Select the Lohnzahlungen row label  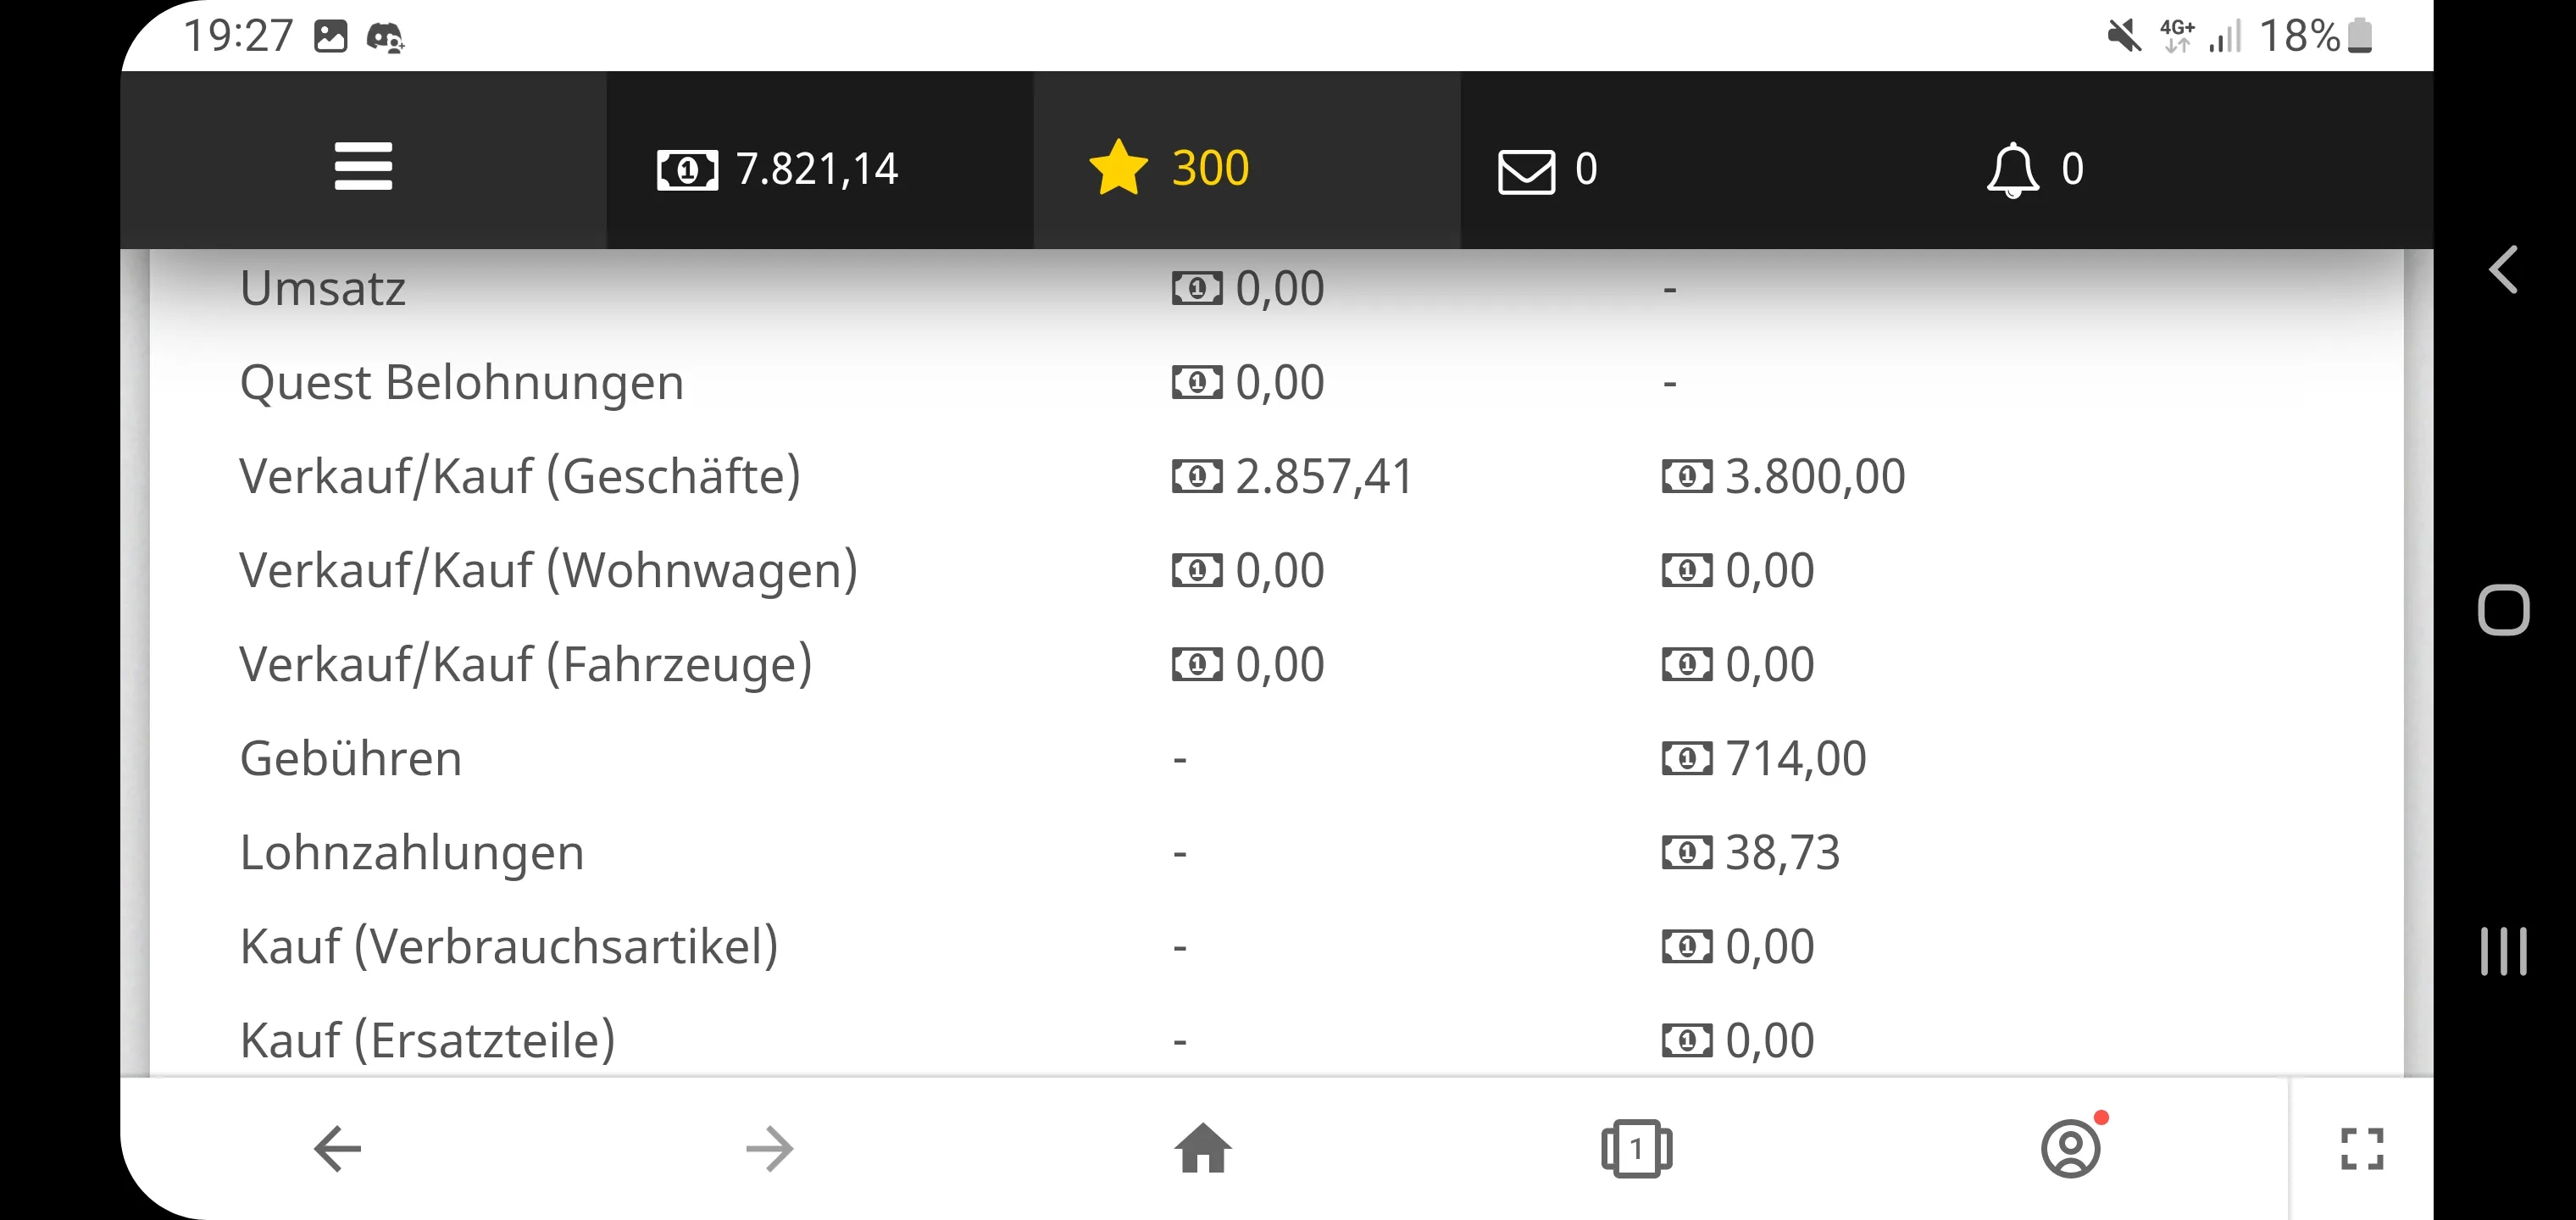tap(412, 853)
